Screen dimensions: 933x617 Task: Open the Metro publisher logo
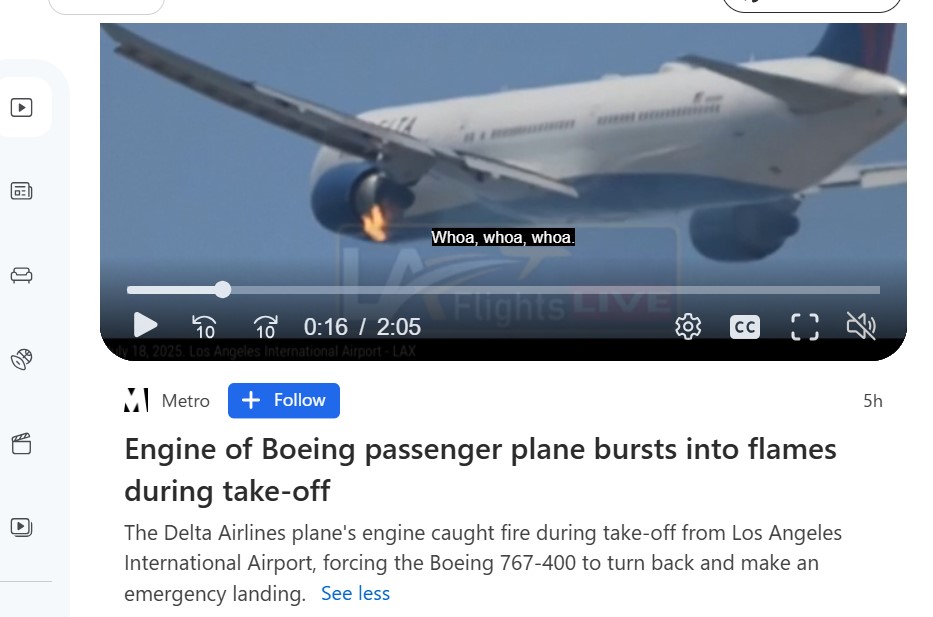(136, 400)
